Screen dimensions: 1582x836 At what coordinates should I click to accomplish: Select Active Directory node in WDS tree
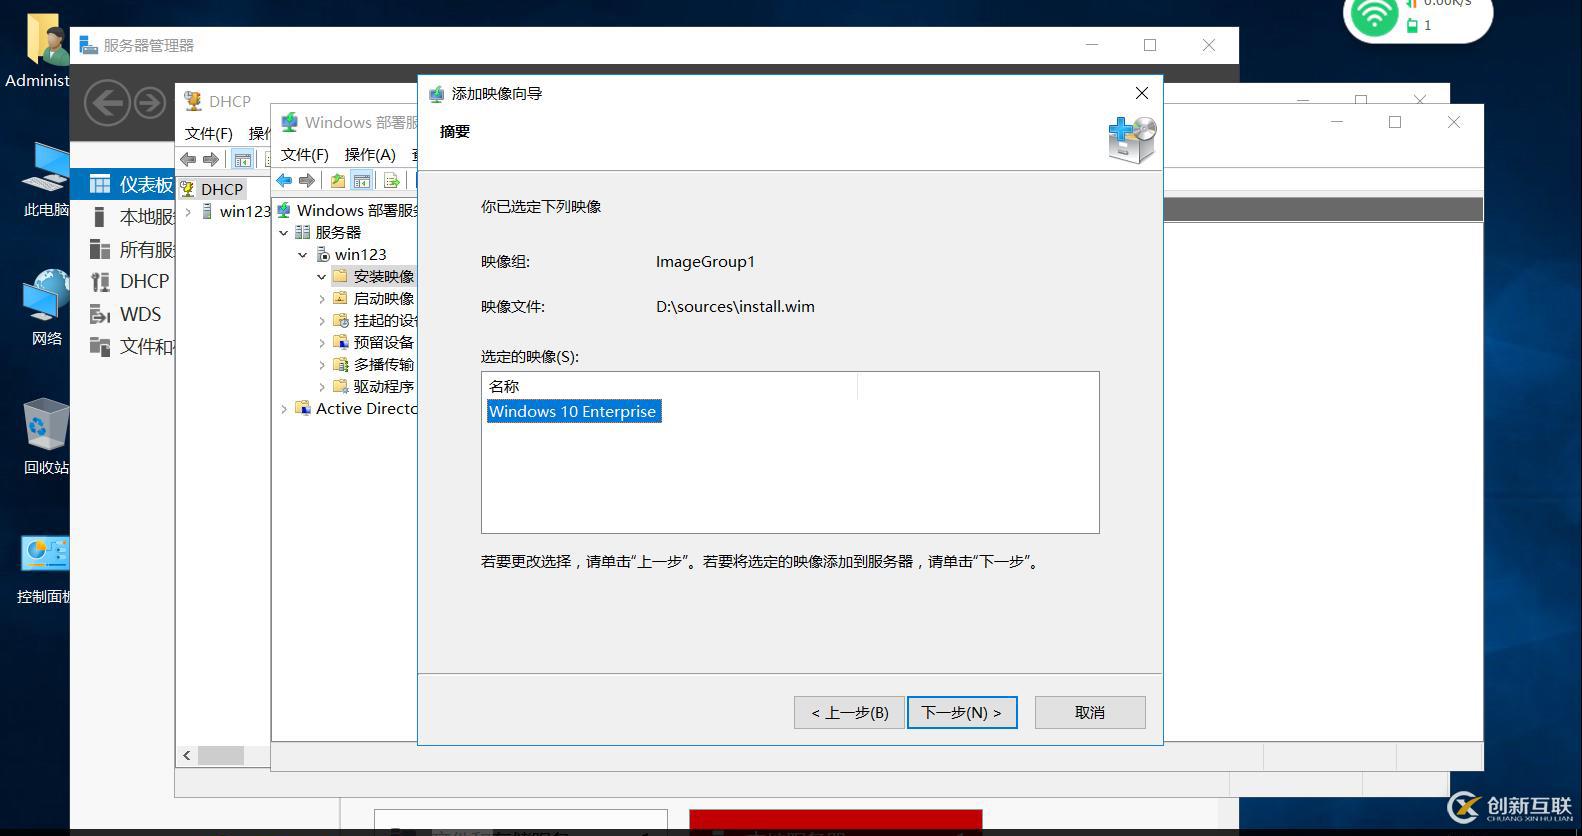coord(357,408)
